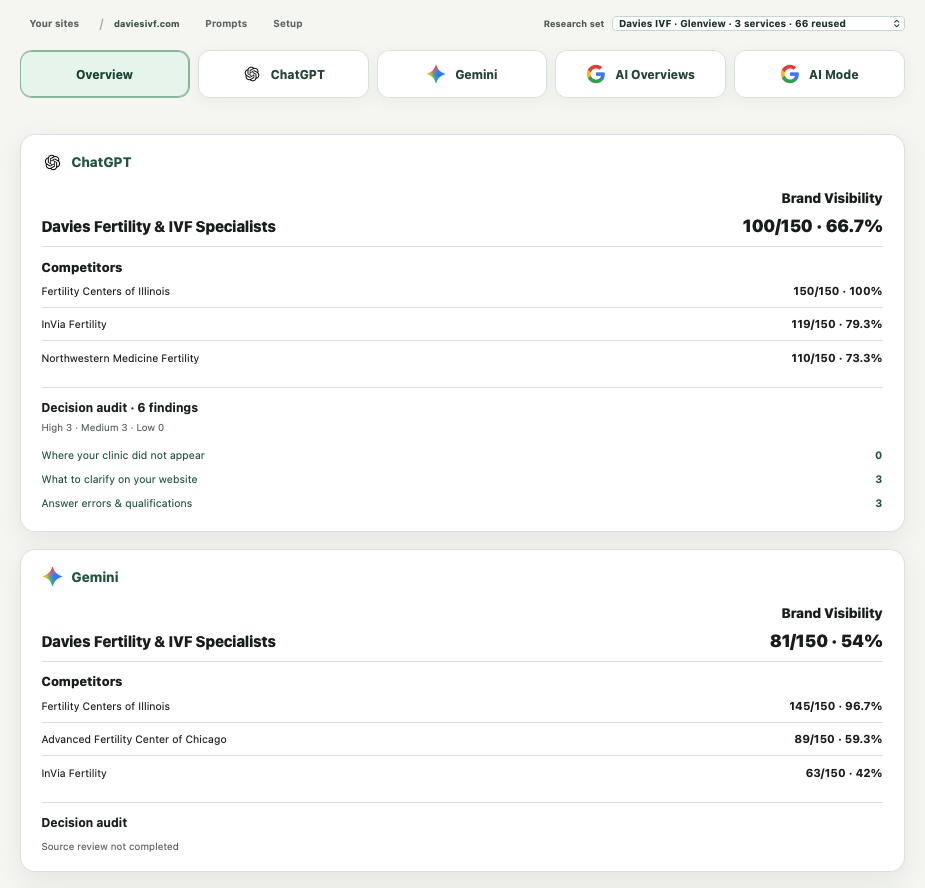Click the Brand Visibility label in ChatGPT card
Viewport: 925px width, 888px height.
[832, 198]
